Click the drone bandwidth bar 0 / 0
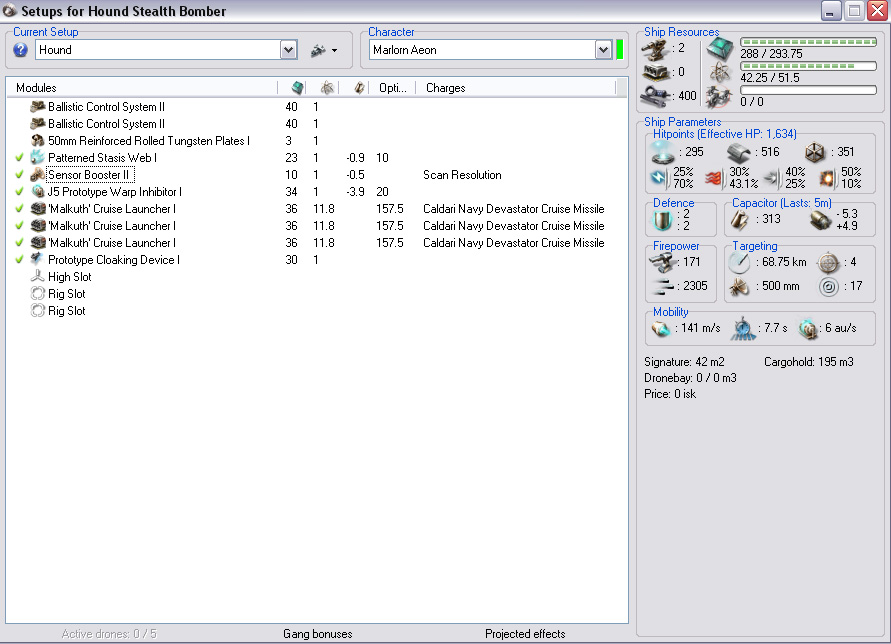 [x=808, y=90]
